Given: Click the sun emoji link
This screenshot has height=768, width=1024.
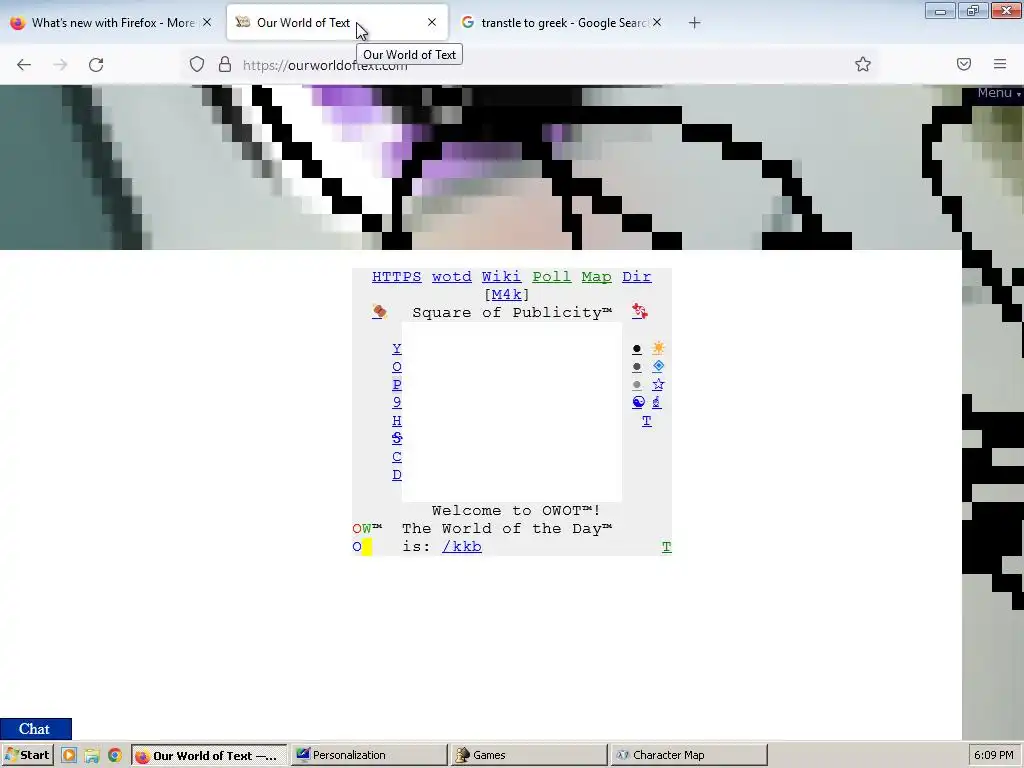Looking at the screenshot, I should coord(658,348).
